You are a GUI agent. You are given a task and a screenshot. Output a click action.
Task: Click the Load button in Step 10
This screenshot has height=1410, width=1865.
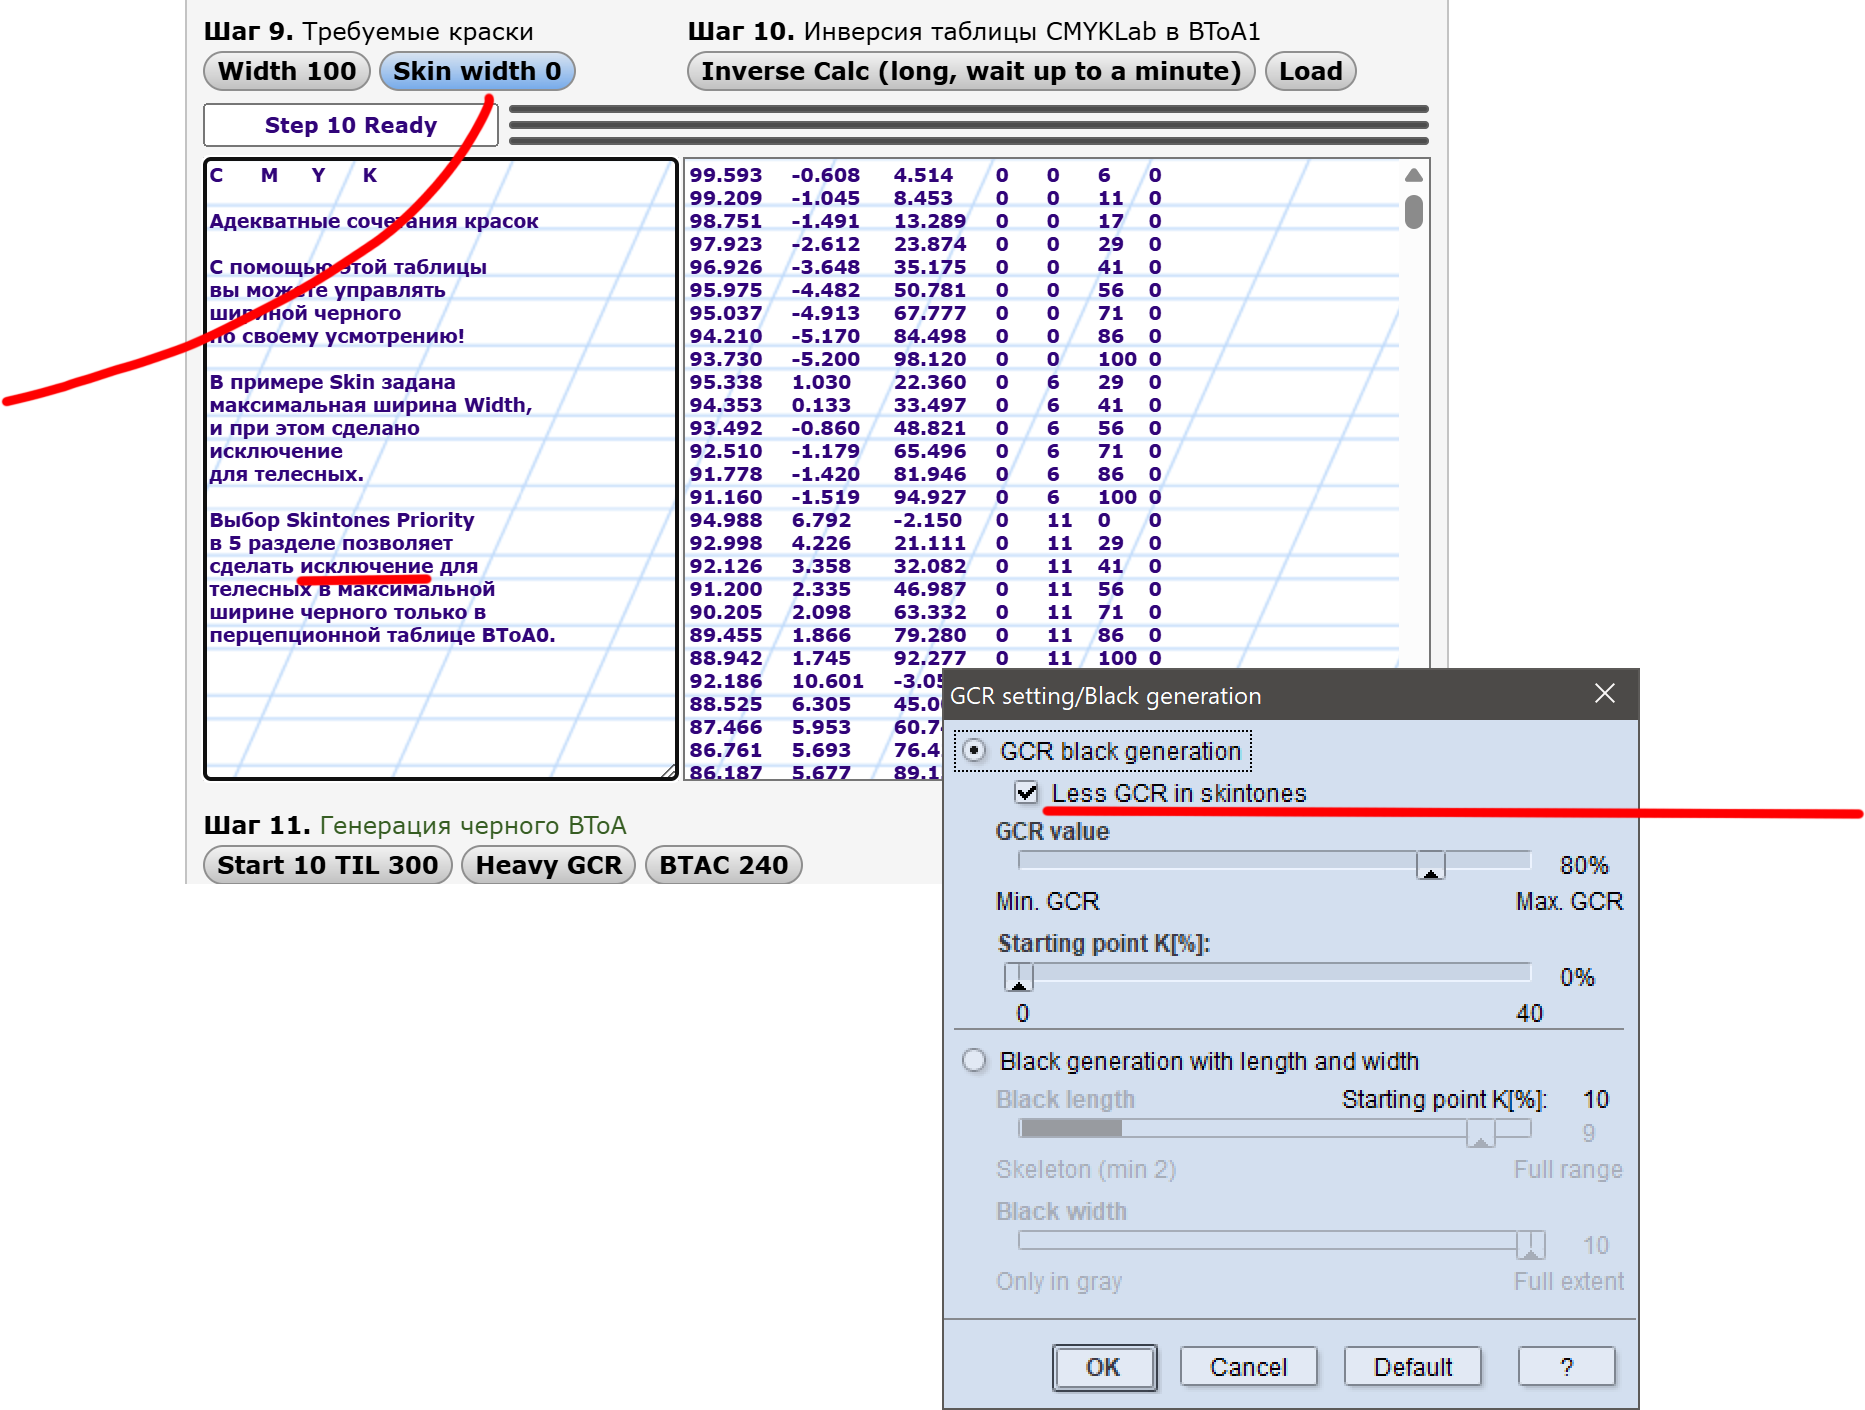[x=1310, y=71]
